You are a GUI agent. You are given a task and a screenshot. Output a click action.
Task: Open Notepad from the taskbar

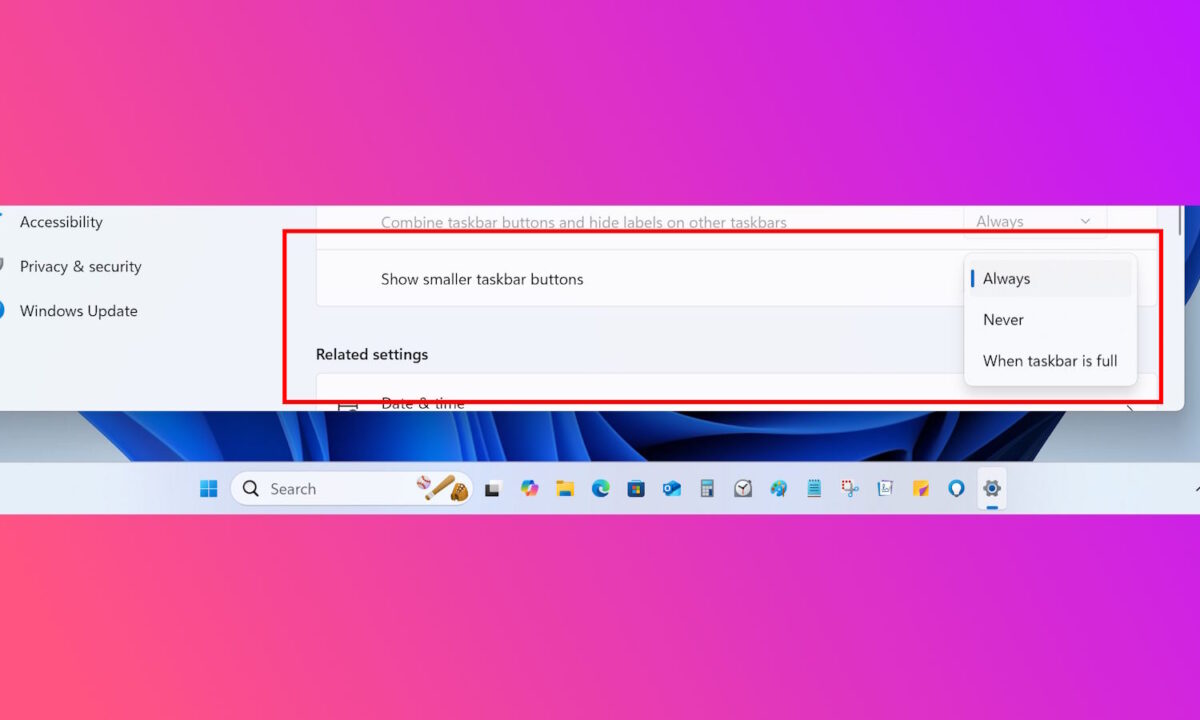pos(814,488)
